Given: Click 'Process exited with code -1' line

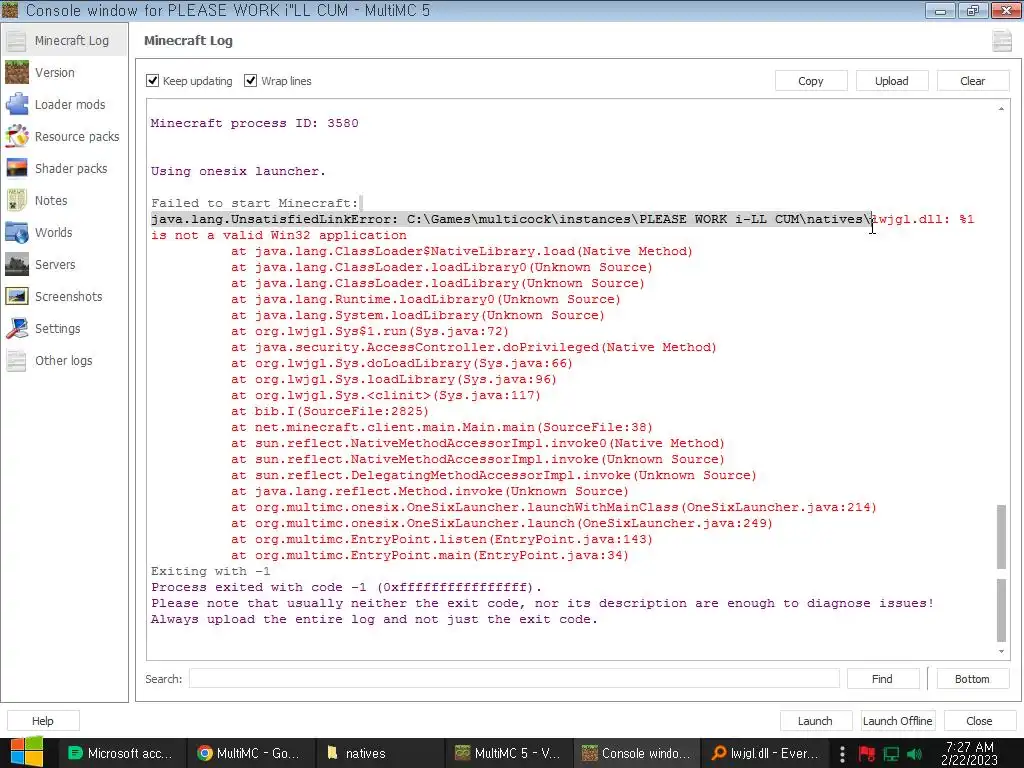Looking at the screenshot, I should (346, 587).
